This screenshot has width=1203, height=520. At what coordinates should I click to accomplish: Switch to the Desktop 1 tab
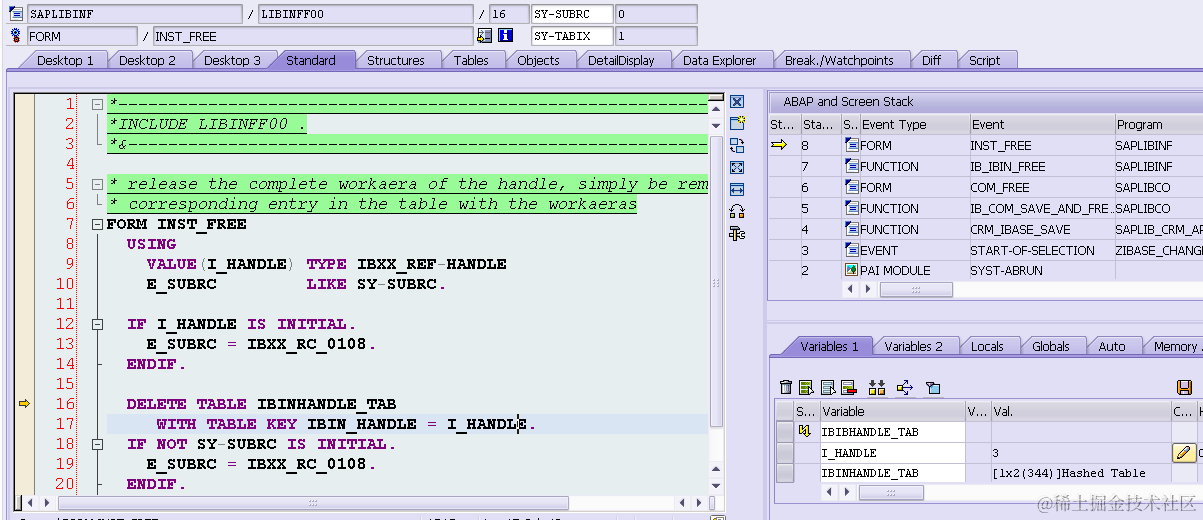point(65,60)
